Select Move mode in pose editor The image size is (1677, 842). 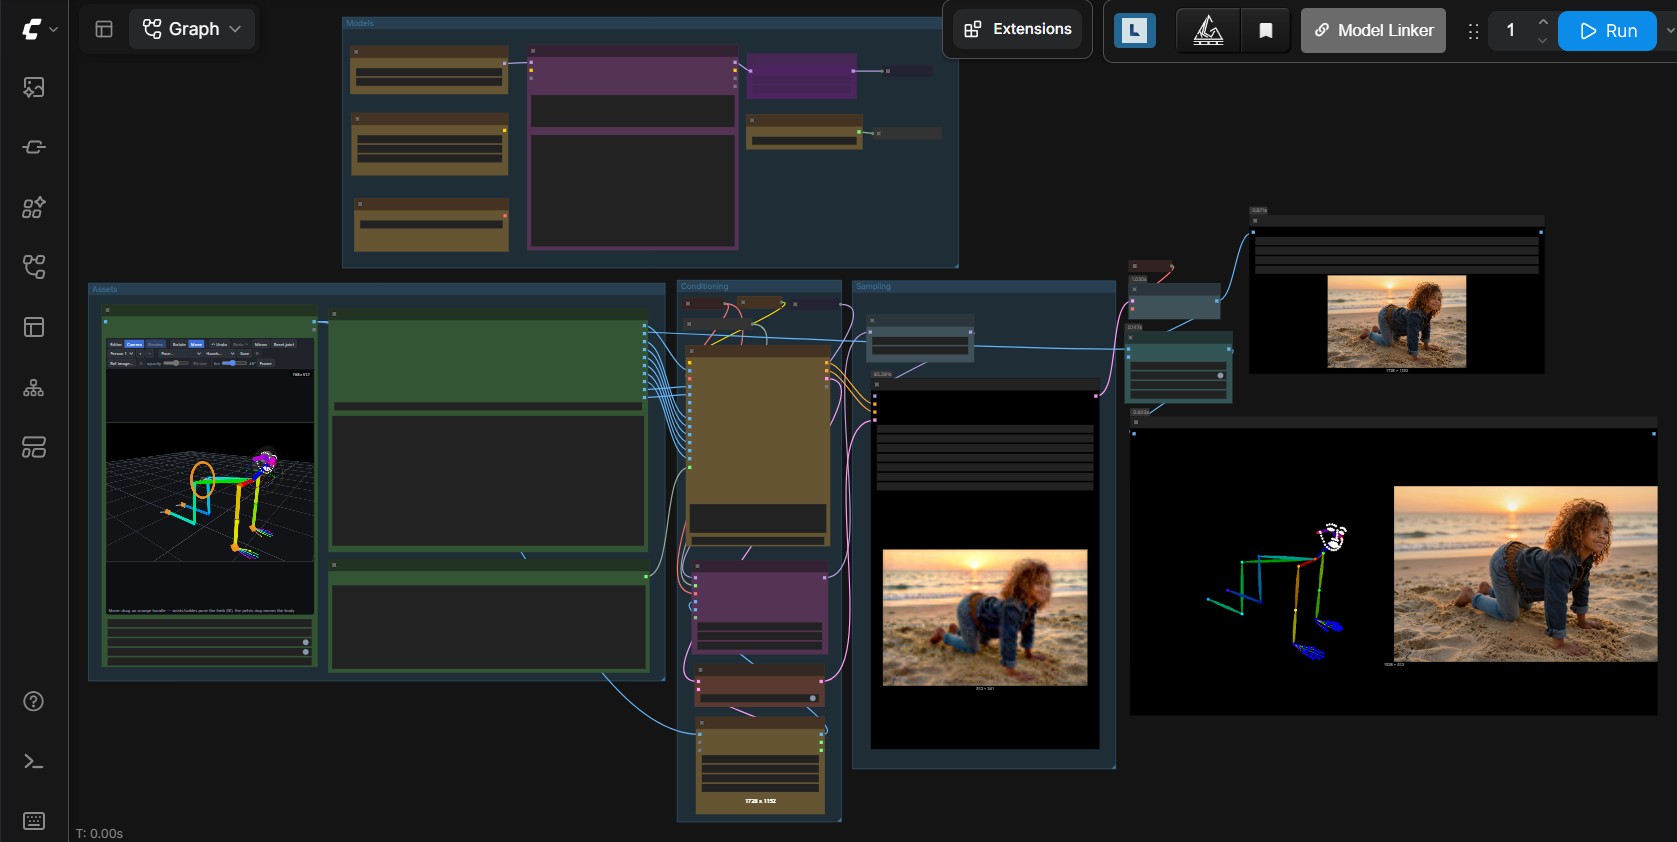196,344
